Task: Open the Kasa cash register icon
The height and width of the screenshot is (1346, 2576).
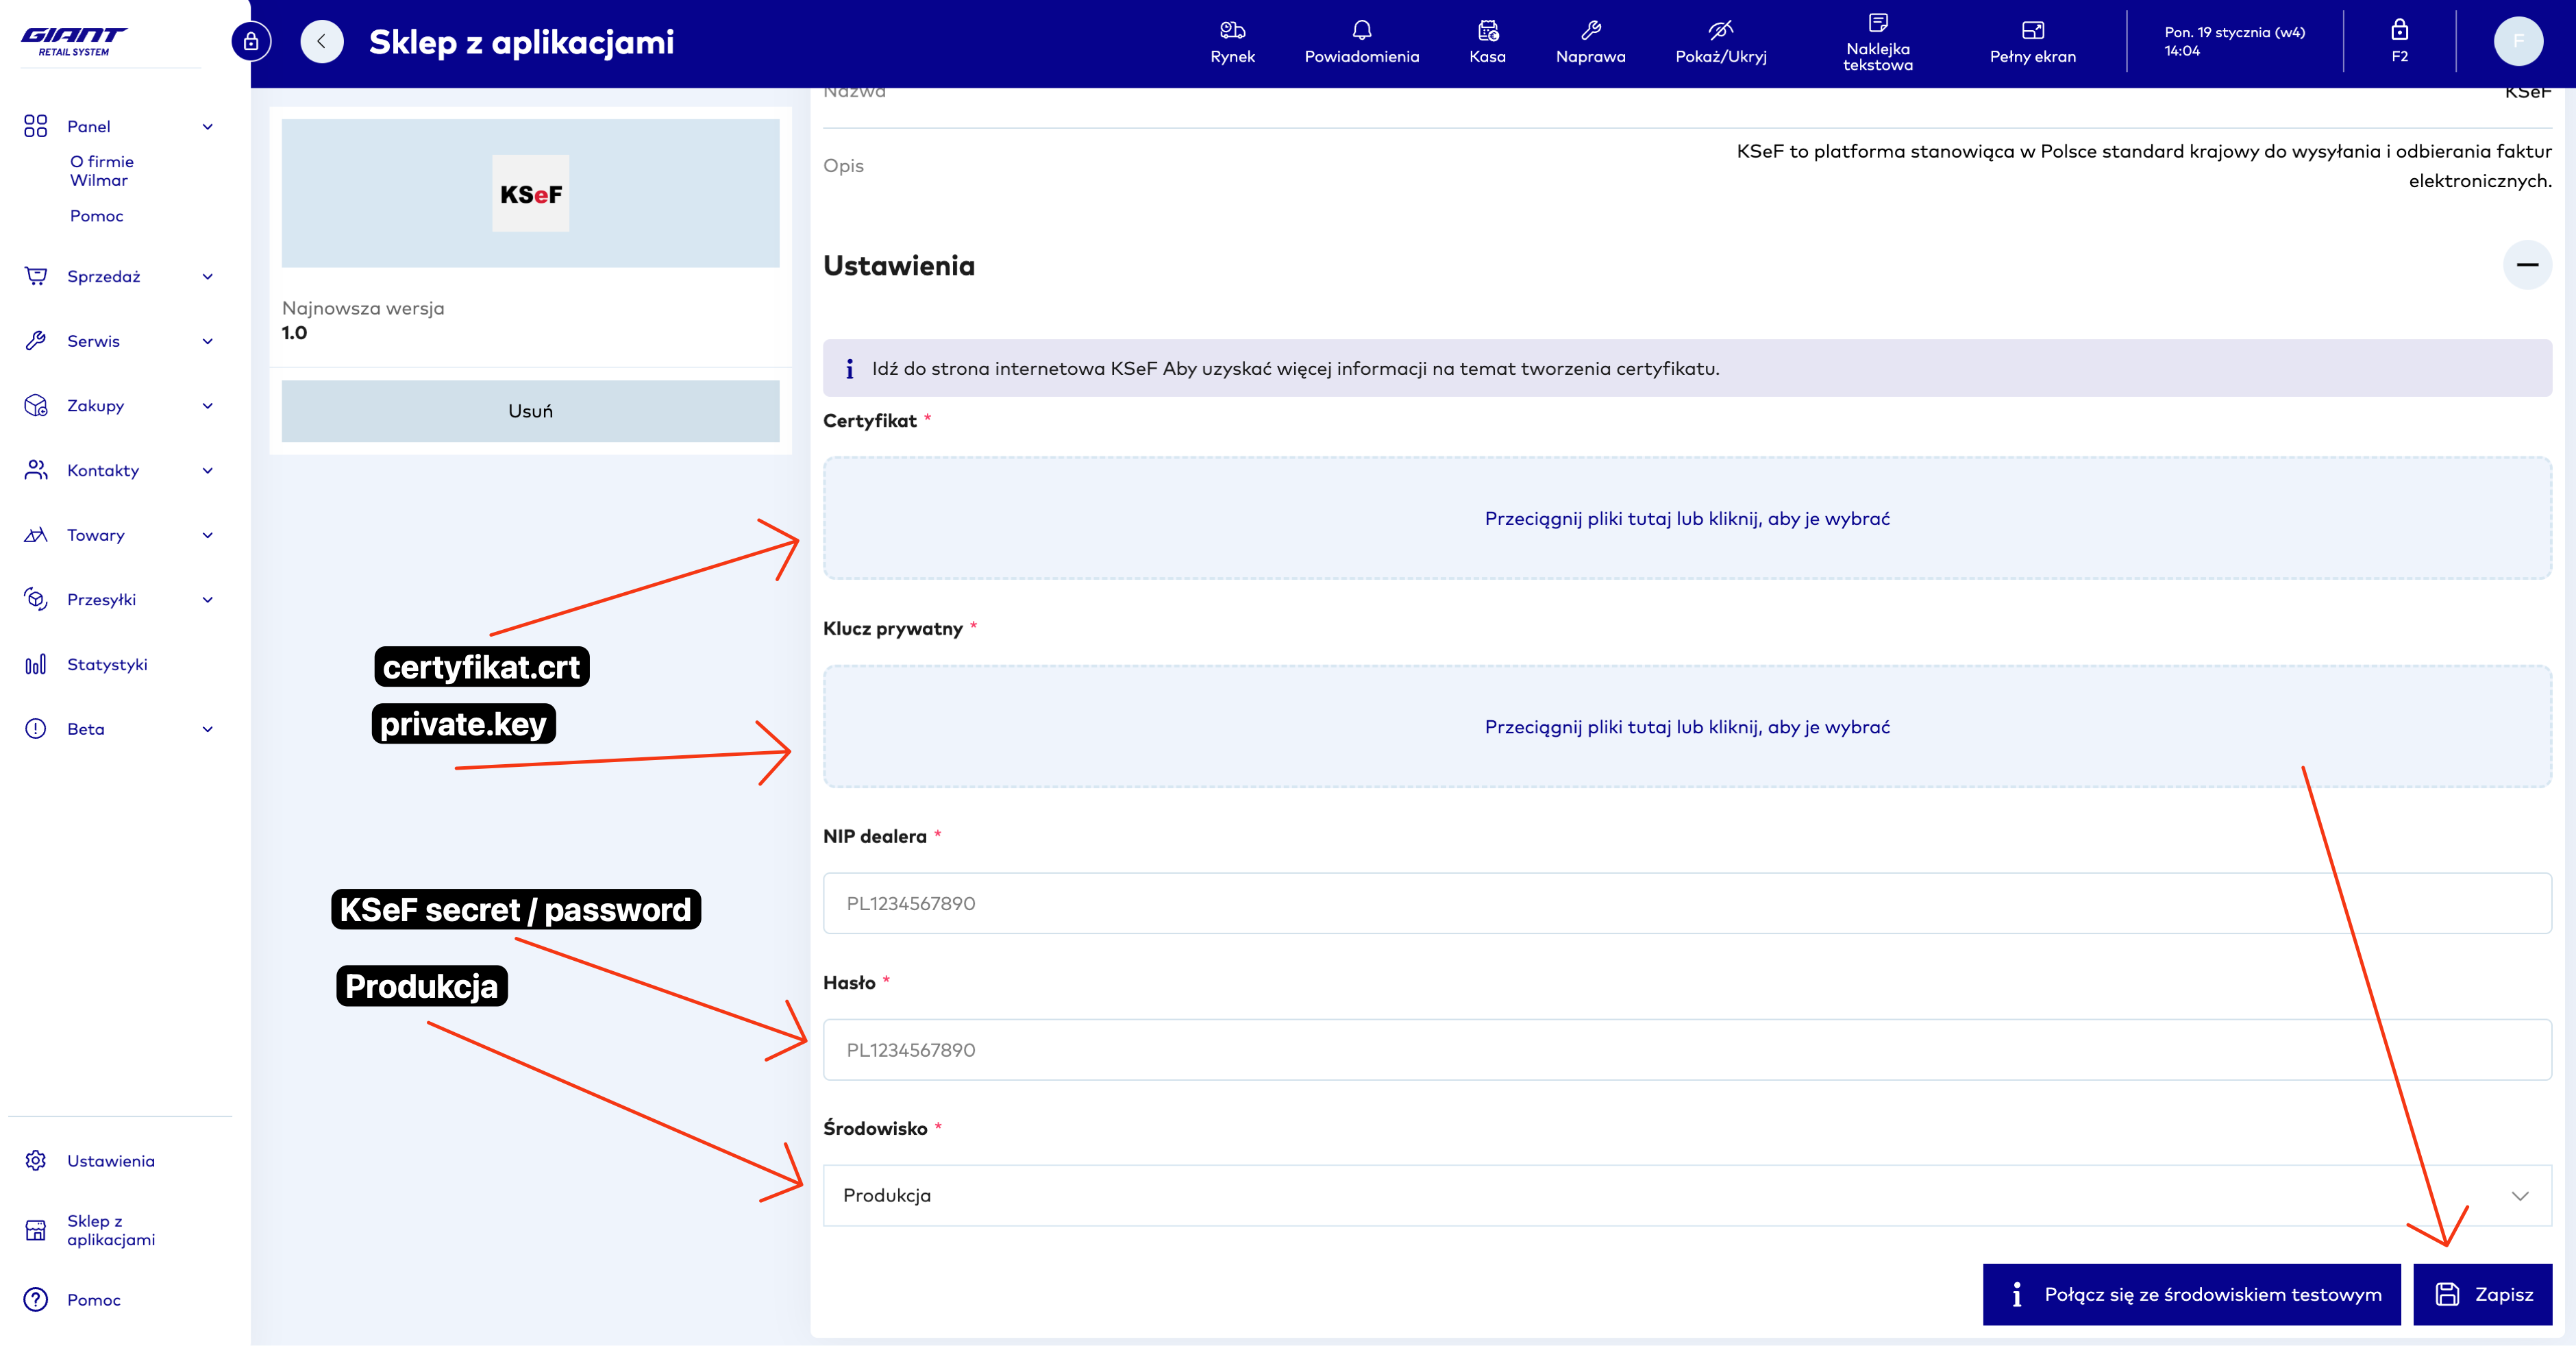Action: [x=1487, y=41]
